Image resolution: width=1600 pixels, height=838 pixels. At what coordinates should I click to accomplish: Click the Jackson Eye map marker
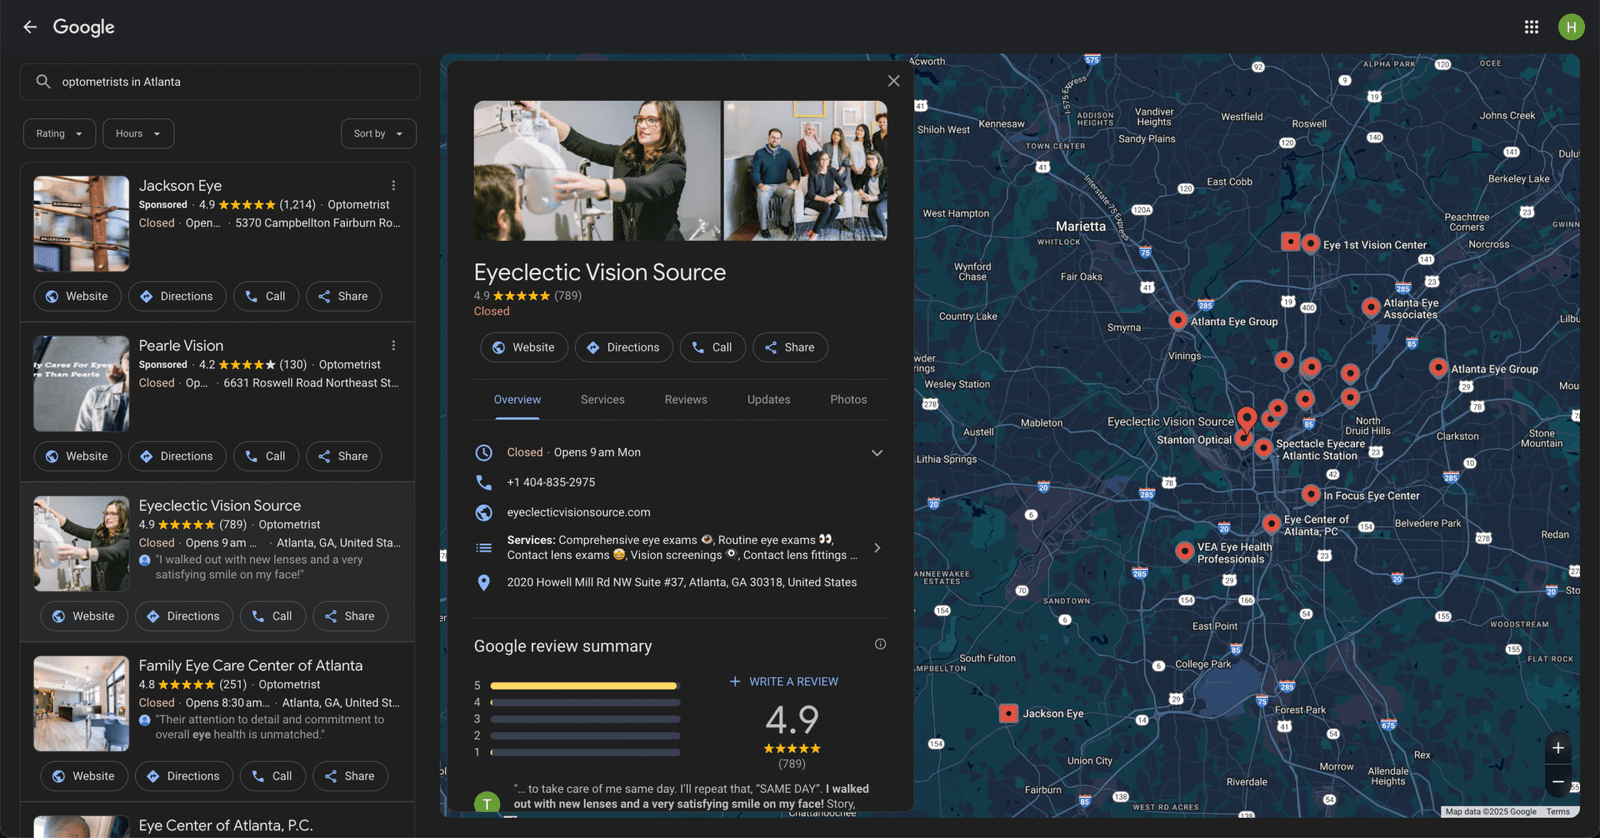(x=1009, y=713)
